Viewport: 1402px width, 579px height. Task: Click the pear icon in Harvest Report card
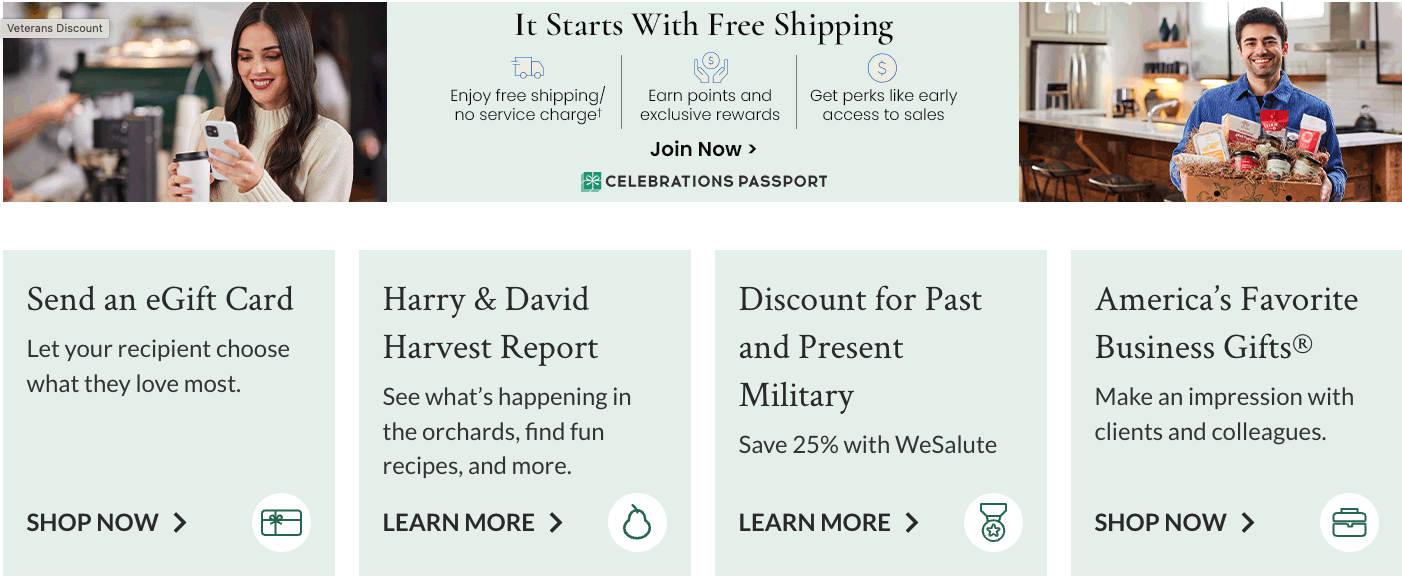[x=637, y=522]
